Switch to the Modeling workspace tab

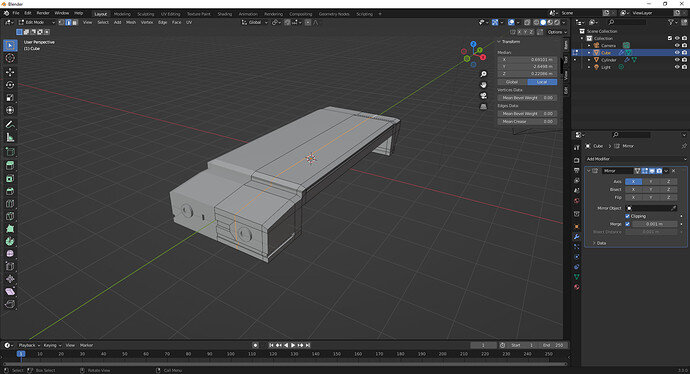122,14
